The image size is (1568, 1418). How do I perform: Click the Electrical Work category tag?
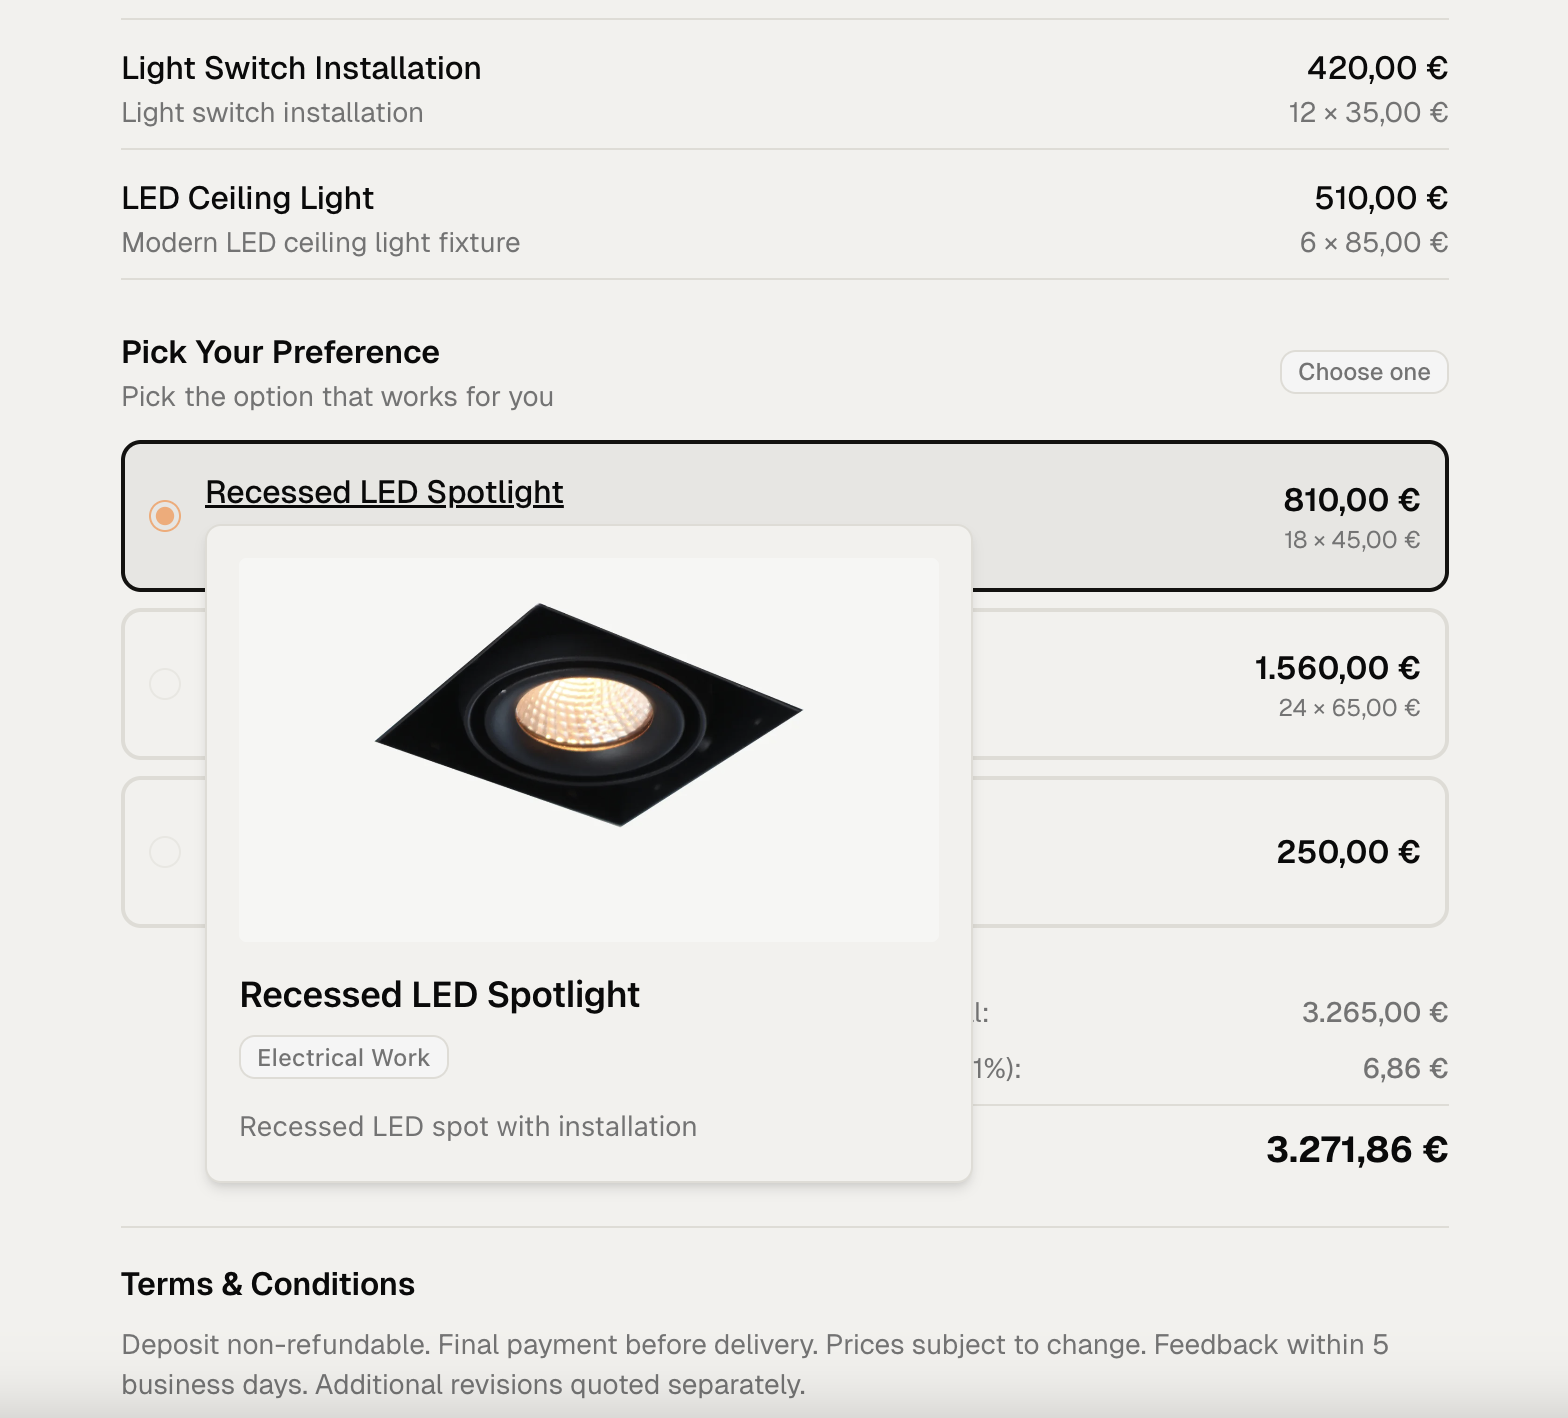[343, 1058]
